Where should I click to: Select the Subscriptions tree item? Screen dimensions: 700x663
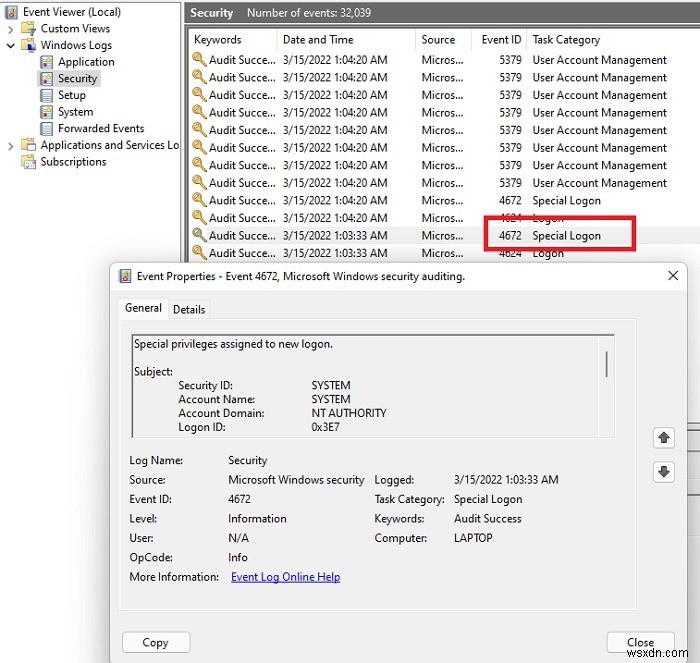point(73,162)
